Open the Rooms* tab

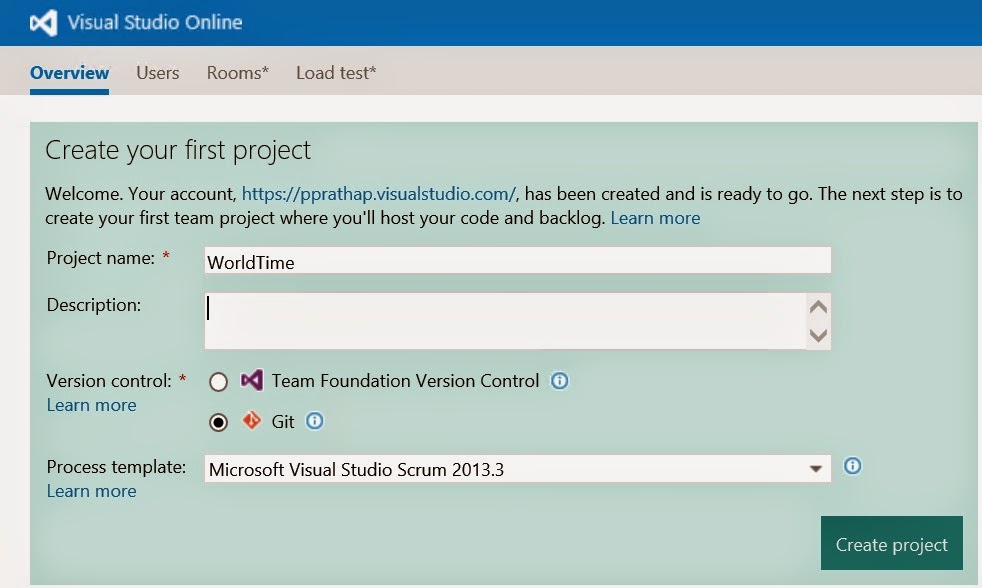click(237, 73)
